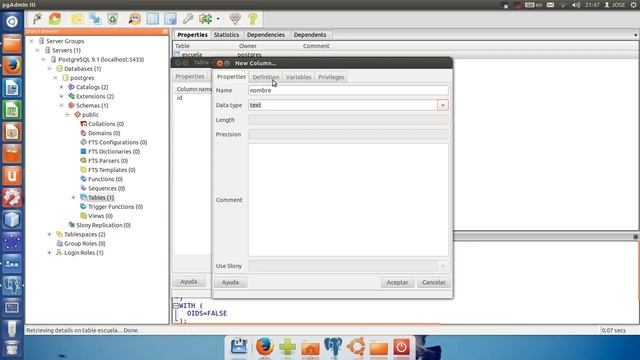Click the Plugins puzzle-piece icon
640x360 pixels.
[x=205, y=18]
